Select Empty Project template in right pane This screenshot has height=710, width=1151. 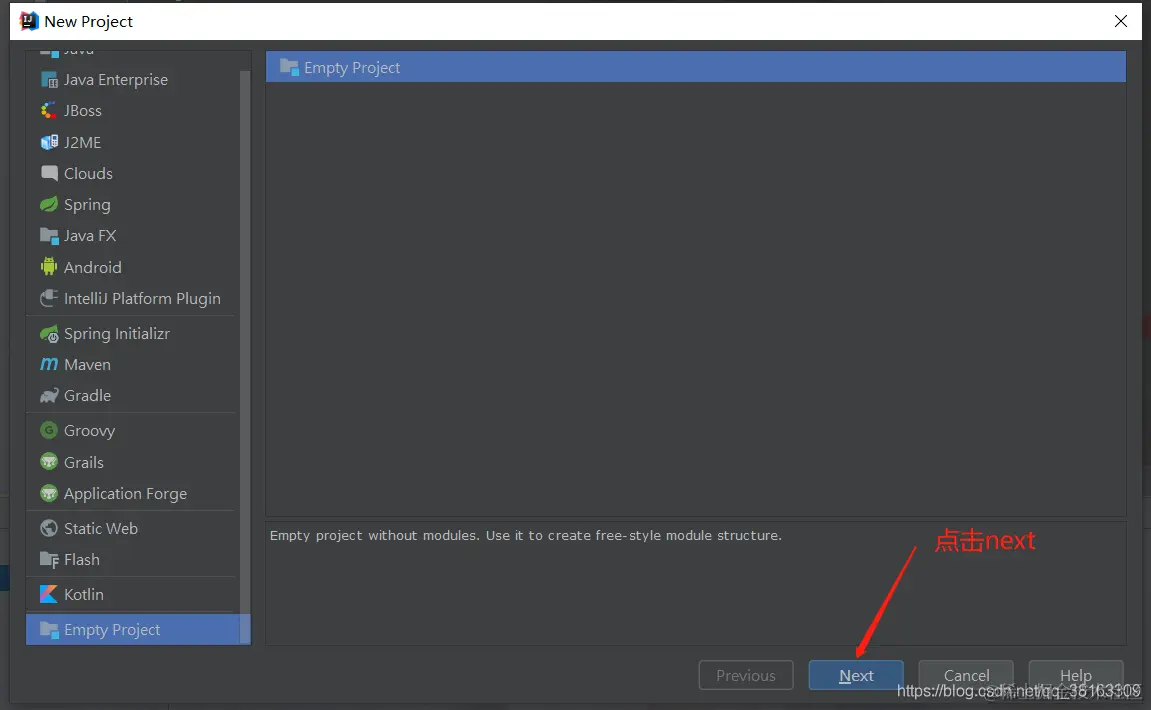695,67
